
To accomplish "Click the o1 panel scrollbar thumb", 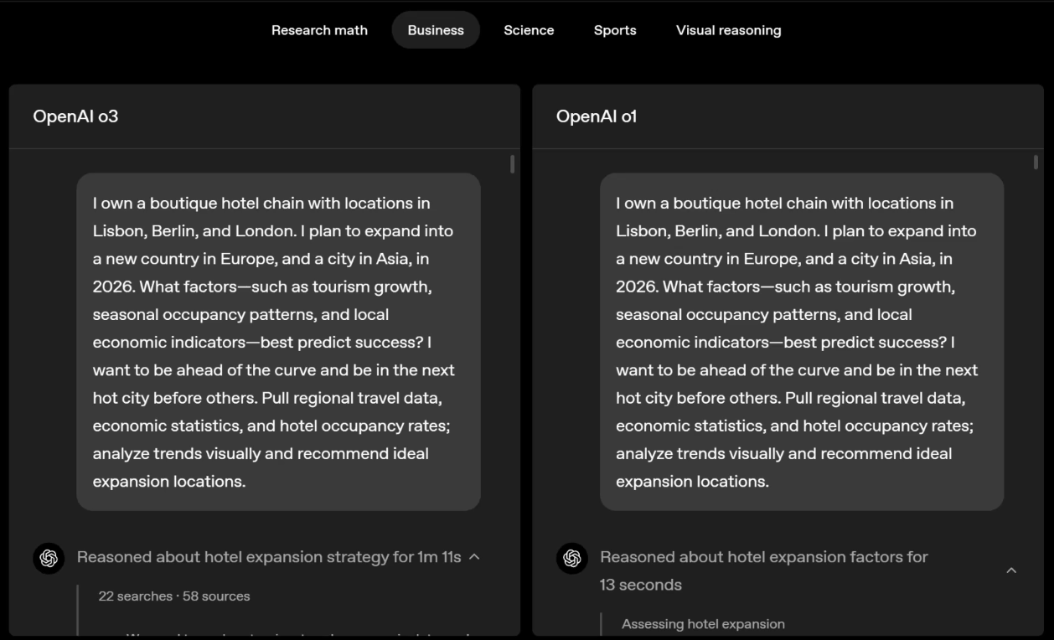I will point(1036,162).
